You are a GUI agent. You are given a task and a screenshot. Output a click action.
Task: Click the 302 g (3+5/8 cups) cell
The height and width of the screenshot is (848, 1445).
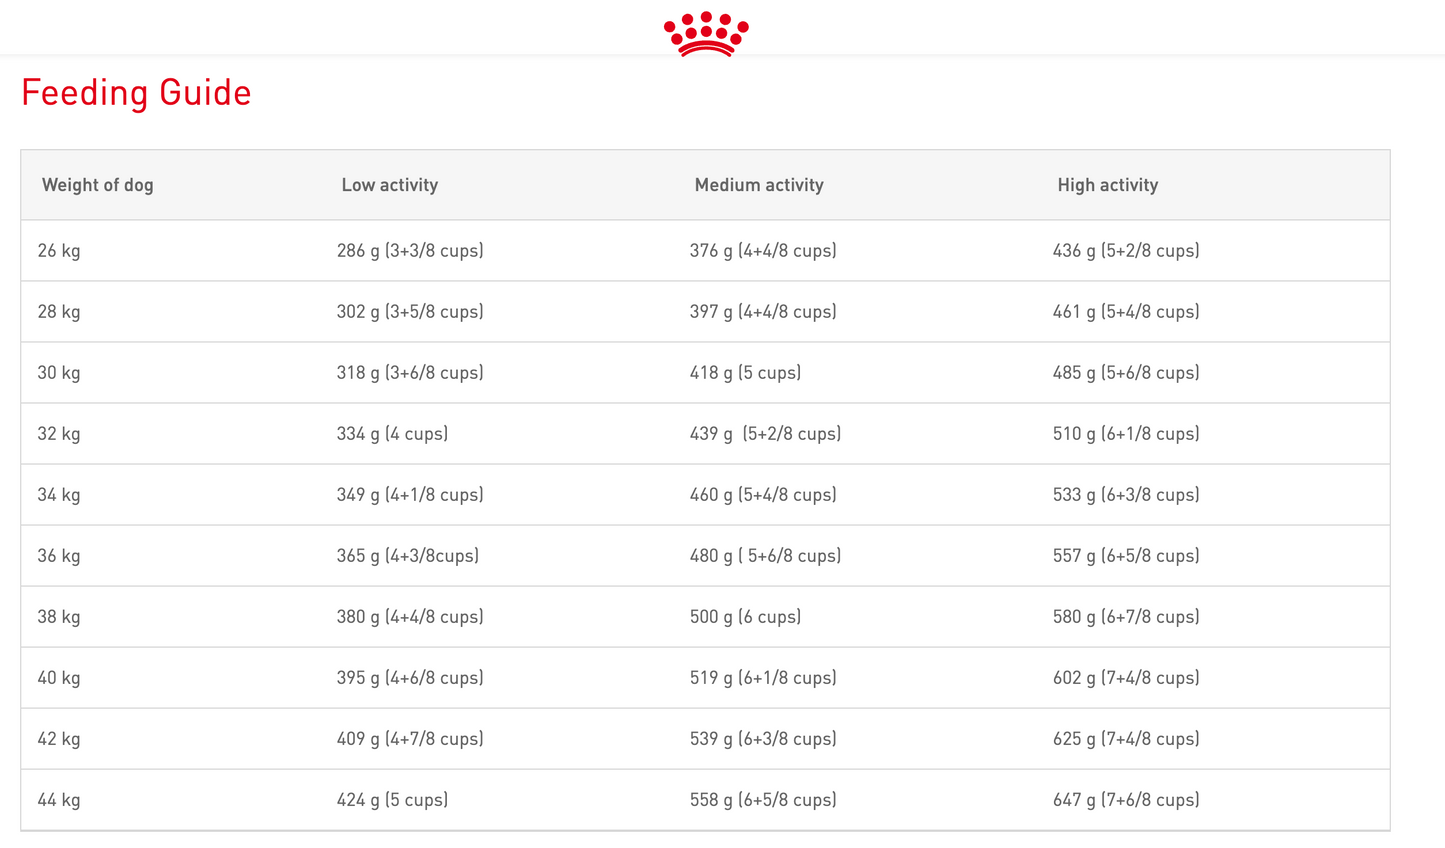coord(410,312)
